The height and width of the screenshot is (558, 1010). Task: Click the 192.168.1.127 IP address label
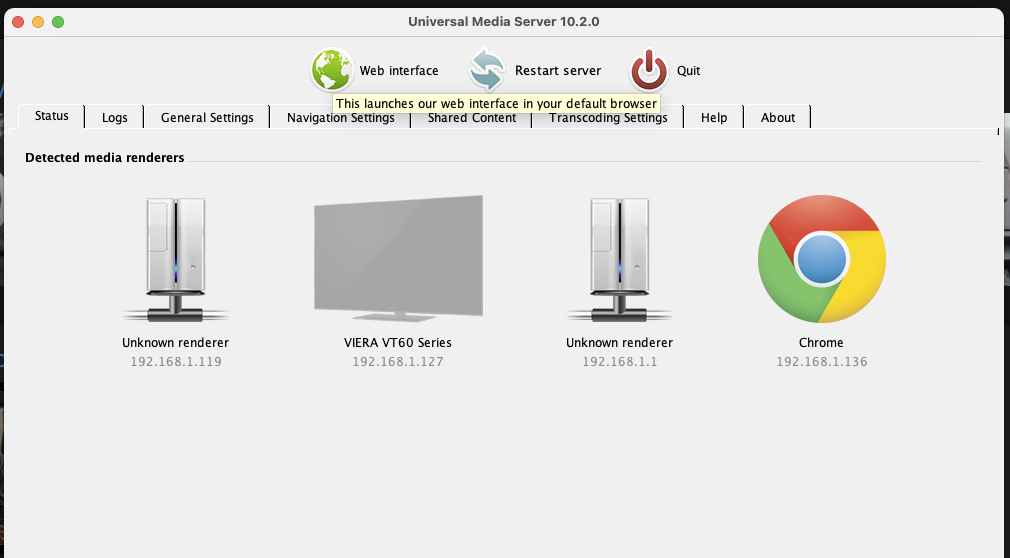(398, 362)
